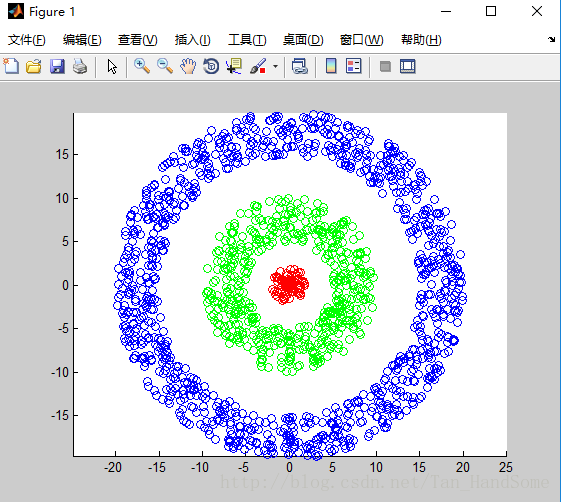Open the 工具(T) menu

[247, 40]
